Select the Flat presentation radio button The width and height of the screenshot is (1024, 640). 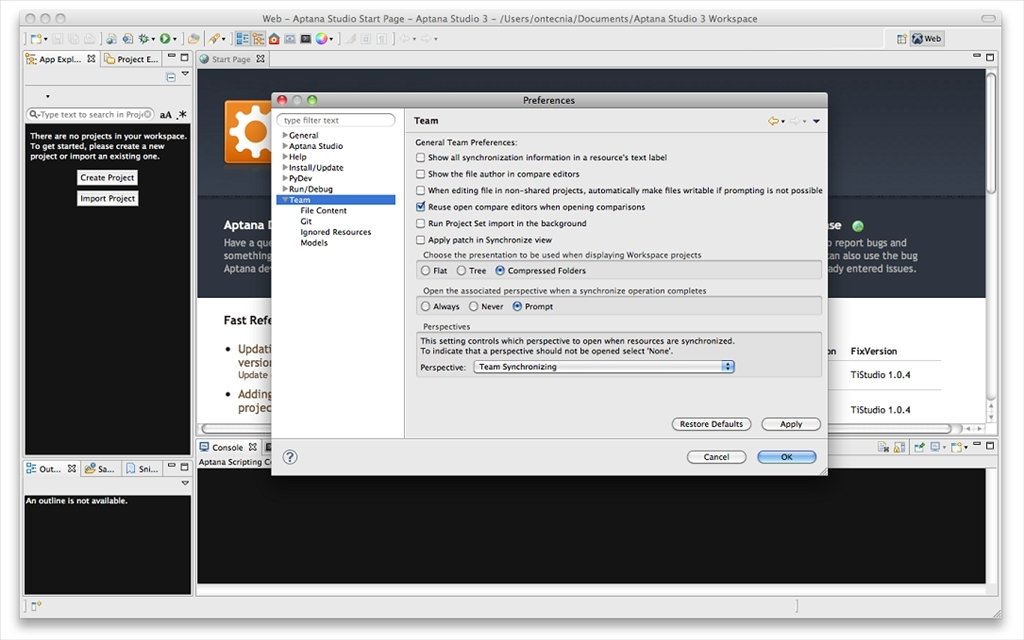(x=426, y=270)
